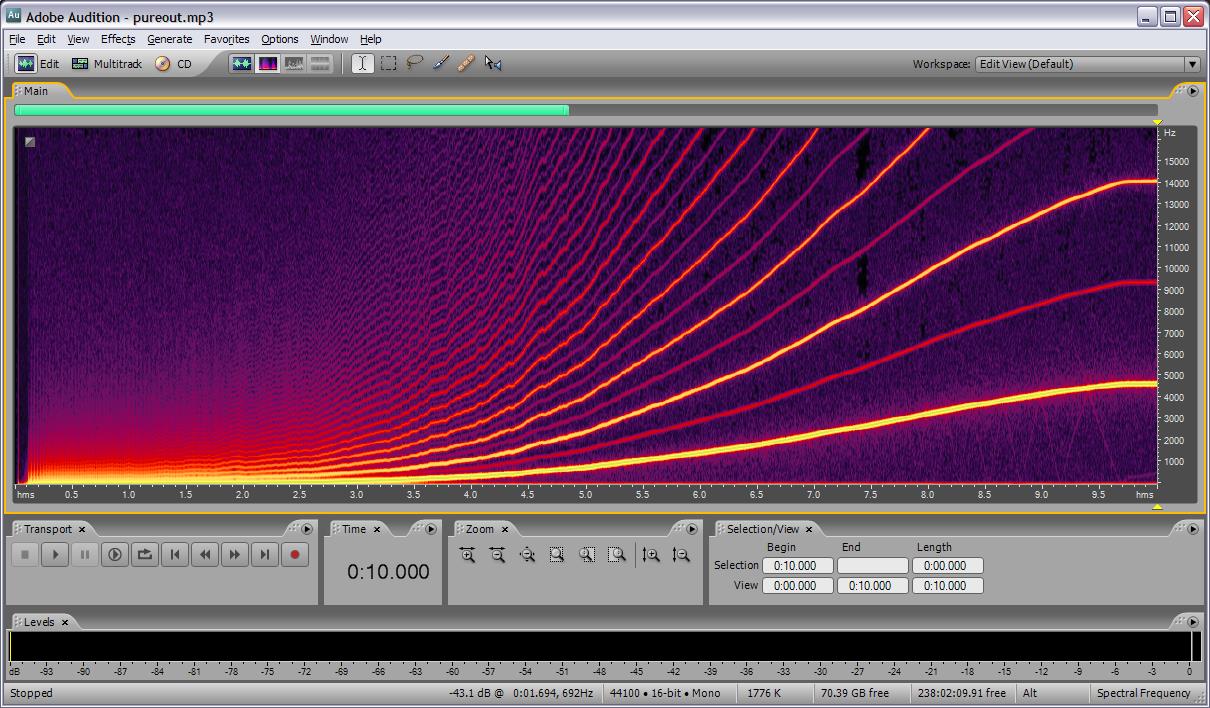This screenshot has height=708, width=1210.
Task: Zoom to right edge of selection
Action: 617,555
